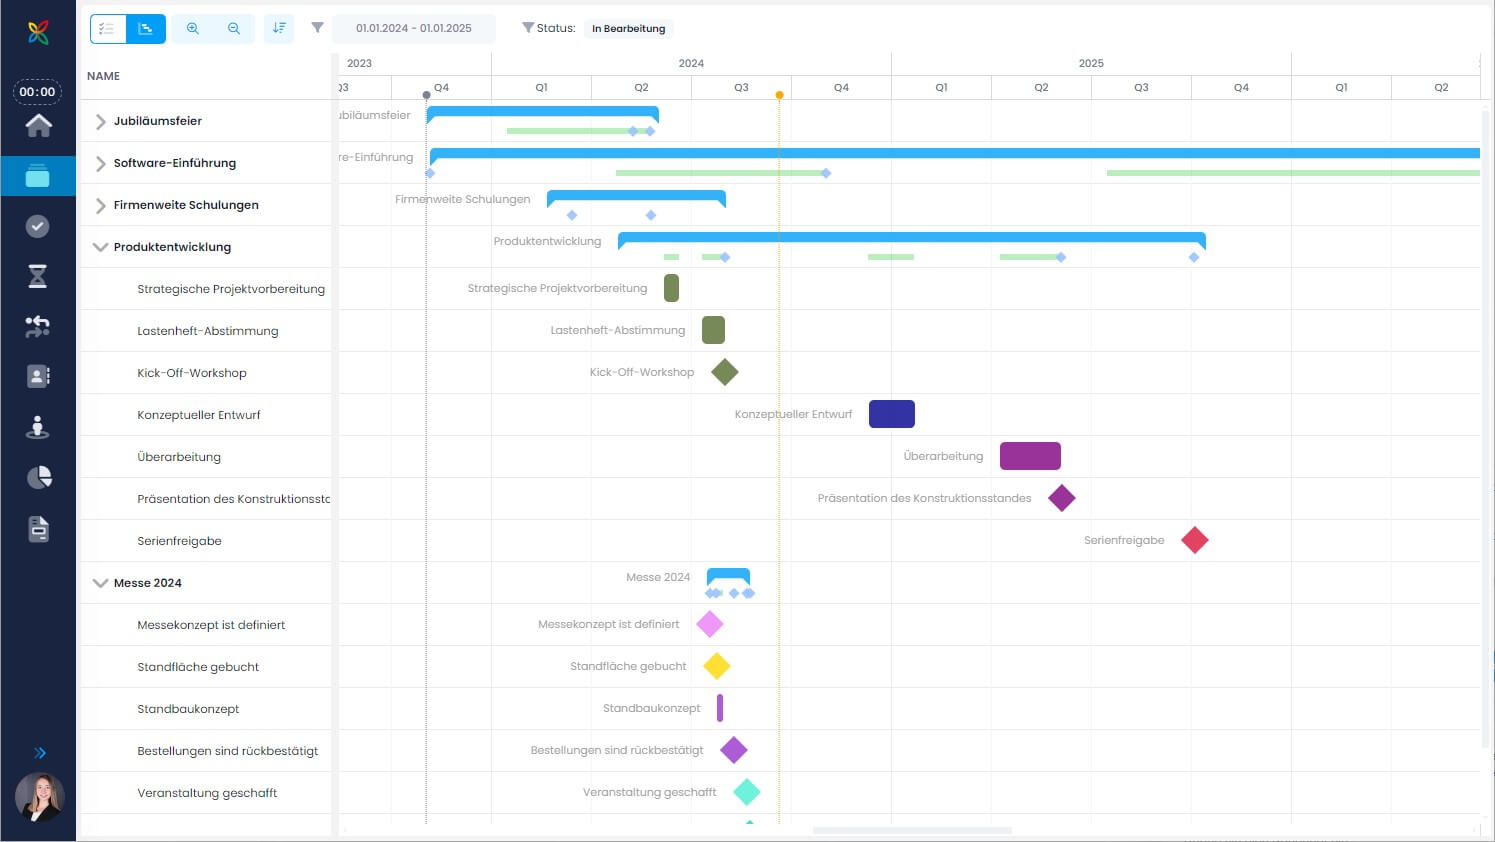Screen dimensions: 1495x842
Task: Switch to Gantt chart view toggle
Action: (x=146, y=28)
